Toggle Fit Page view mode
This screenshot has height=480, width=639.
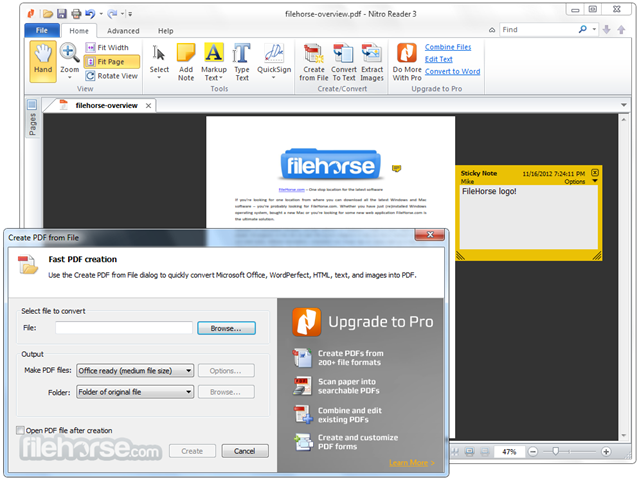pyautogui.click(x=112, y=62)
